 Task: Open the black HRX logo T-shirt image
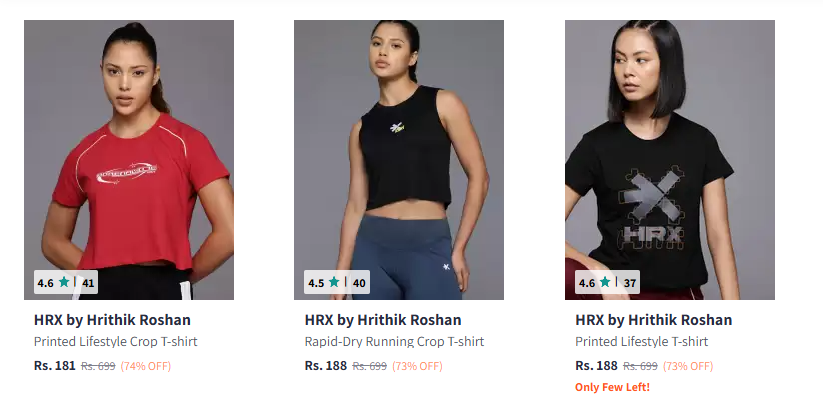tap(670, 160)
